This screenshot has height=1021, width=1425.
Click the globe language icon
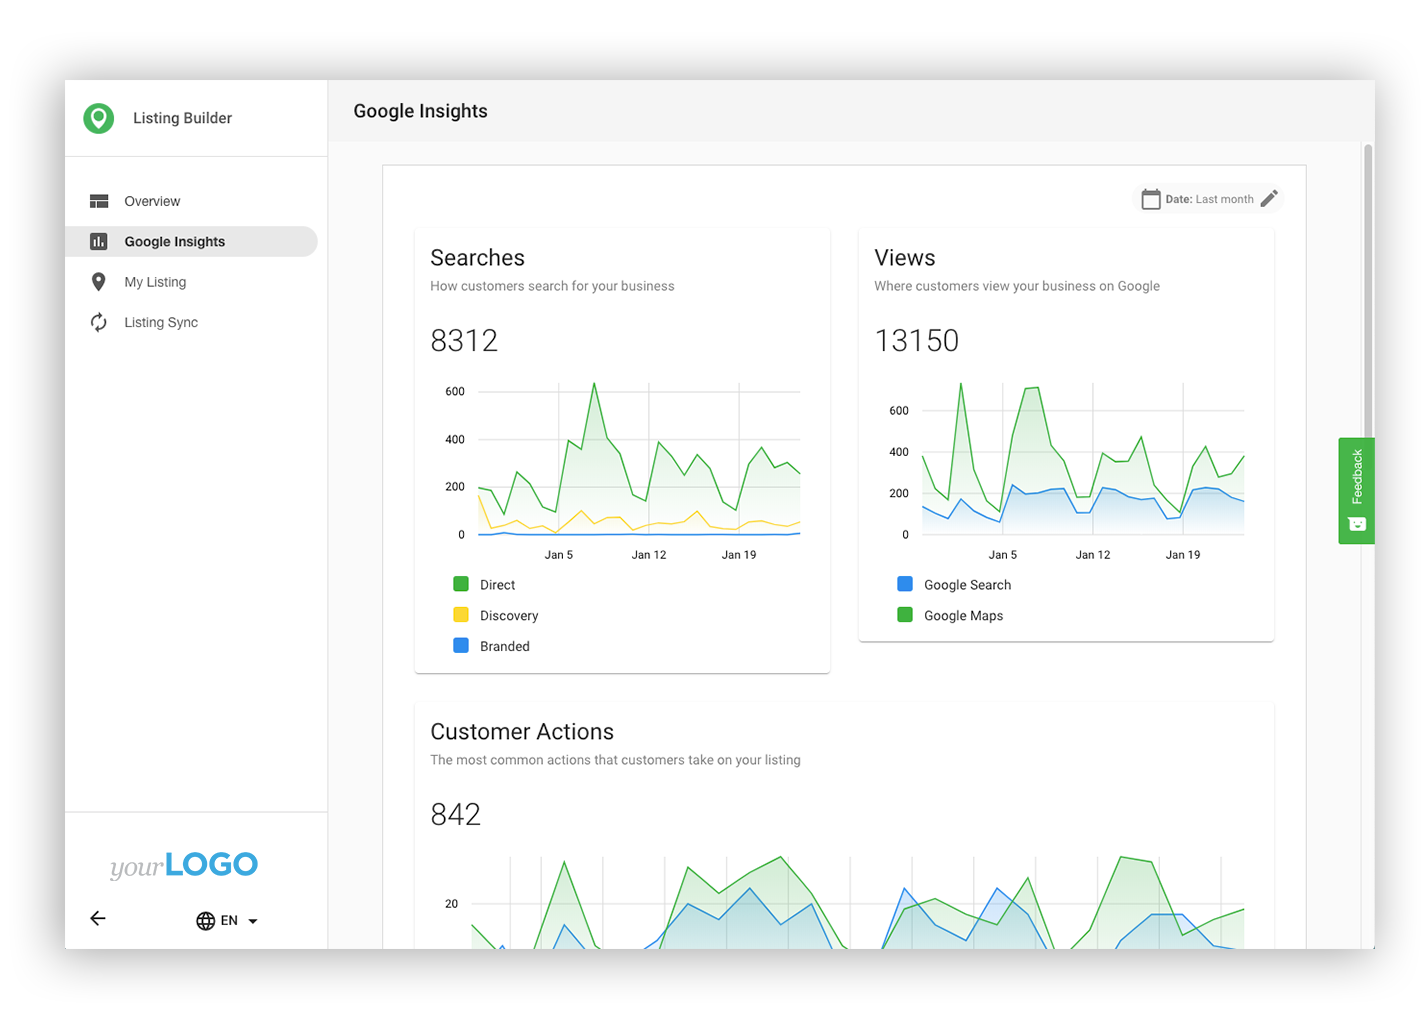pos(206,921)
